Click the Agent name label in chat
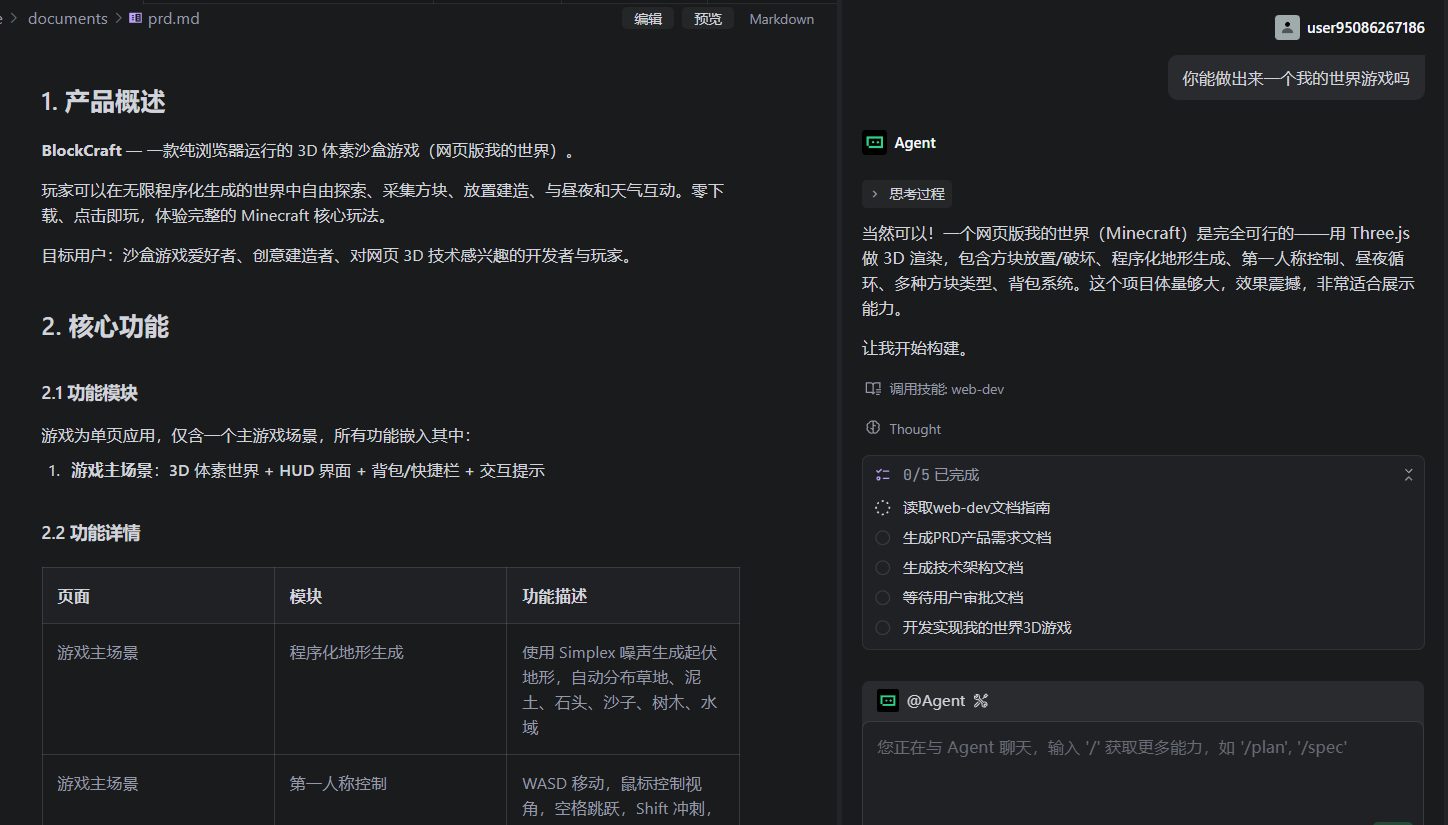The image size is (1448, 825). (x=915, y=142)
